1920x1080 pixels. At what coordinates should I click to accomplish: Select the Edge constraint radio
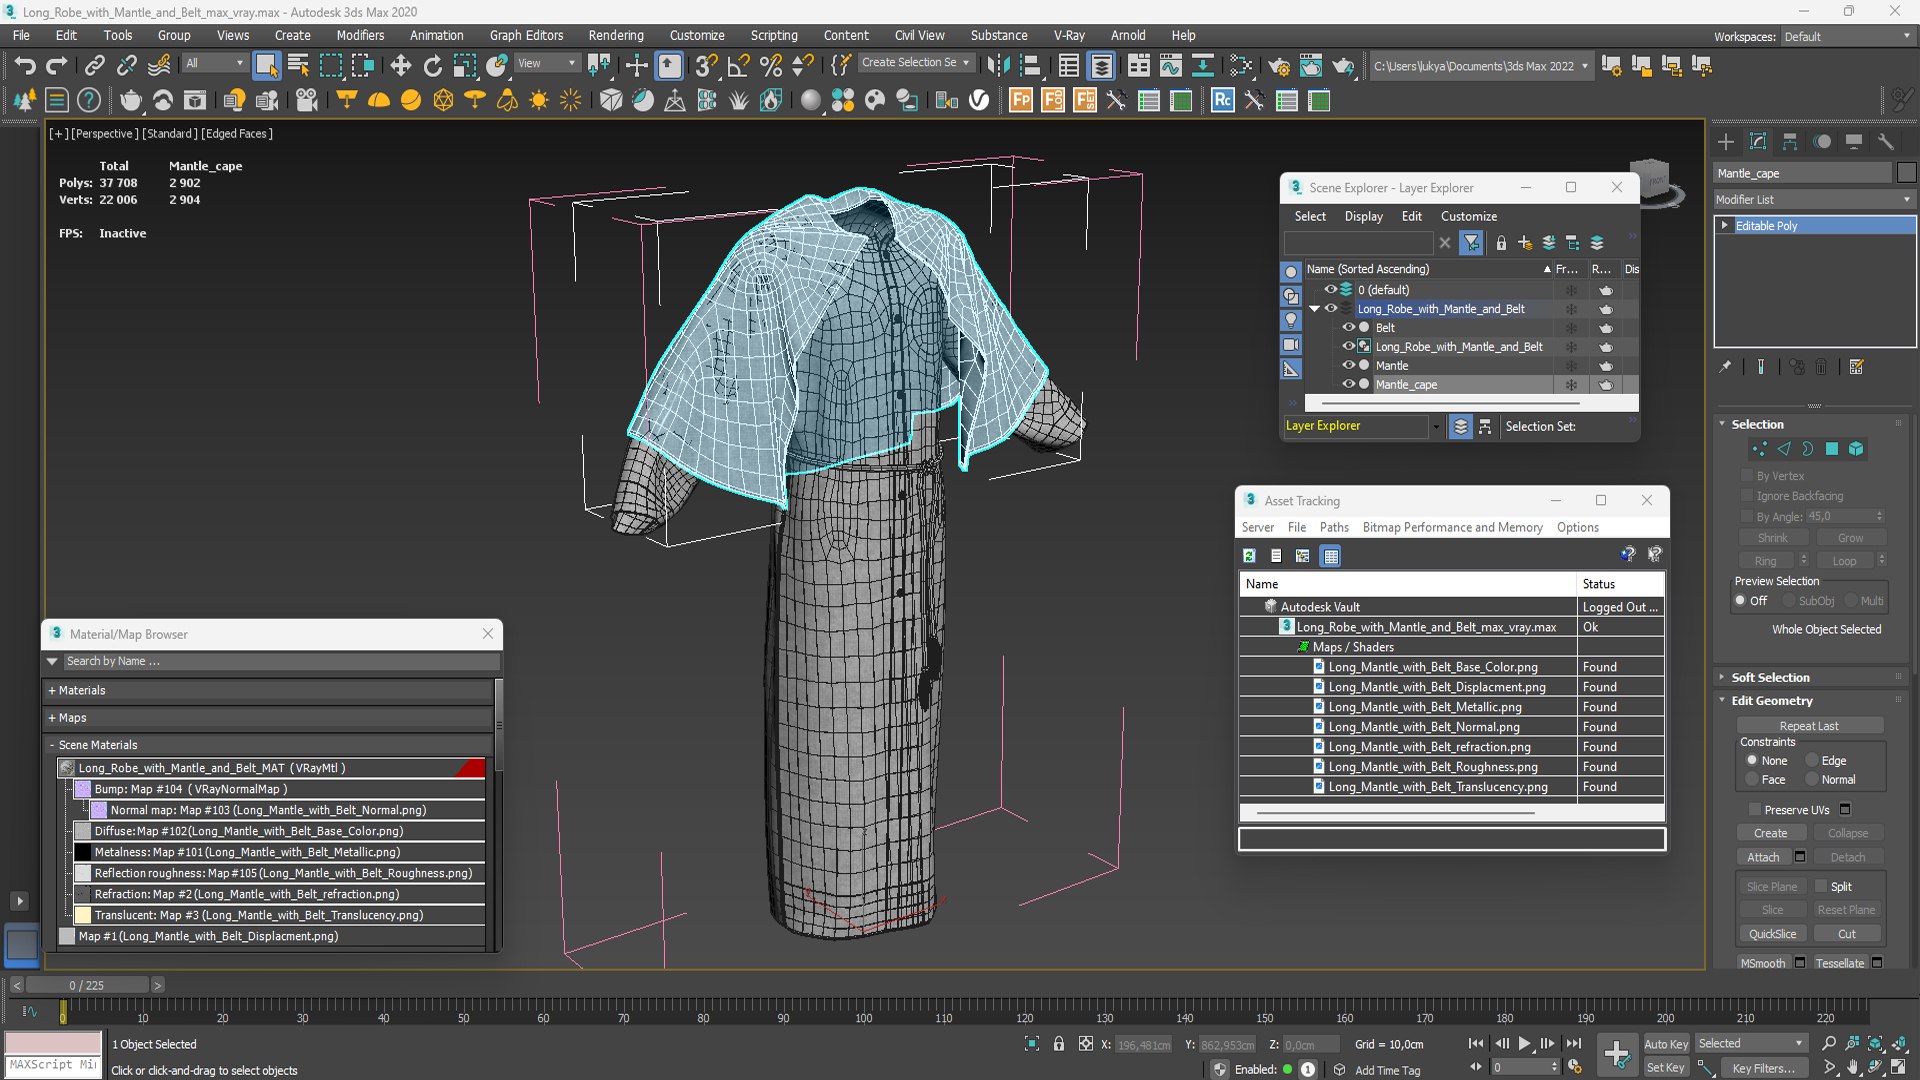point(1812,760)
